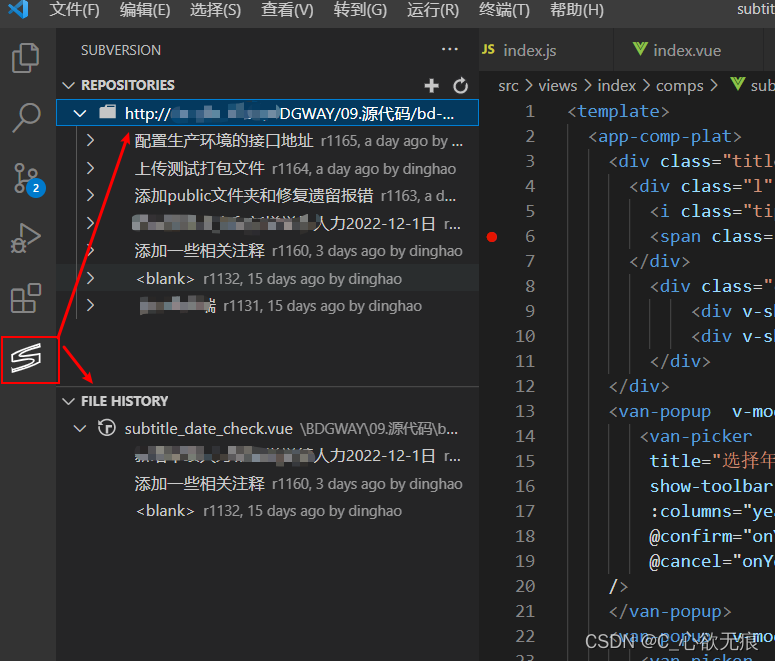Expand revision r1163 commit entry

point(90,196)
